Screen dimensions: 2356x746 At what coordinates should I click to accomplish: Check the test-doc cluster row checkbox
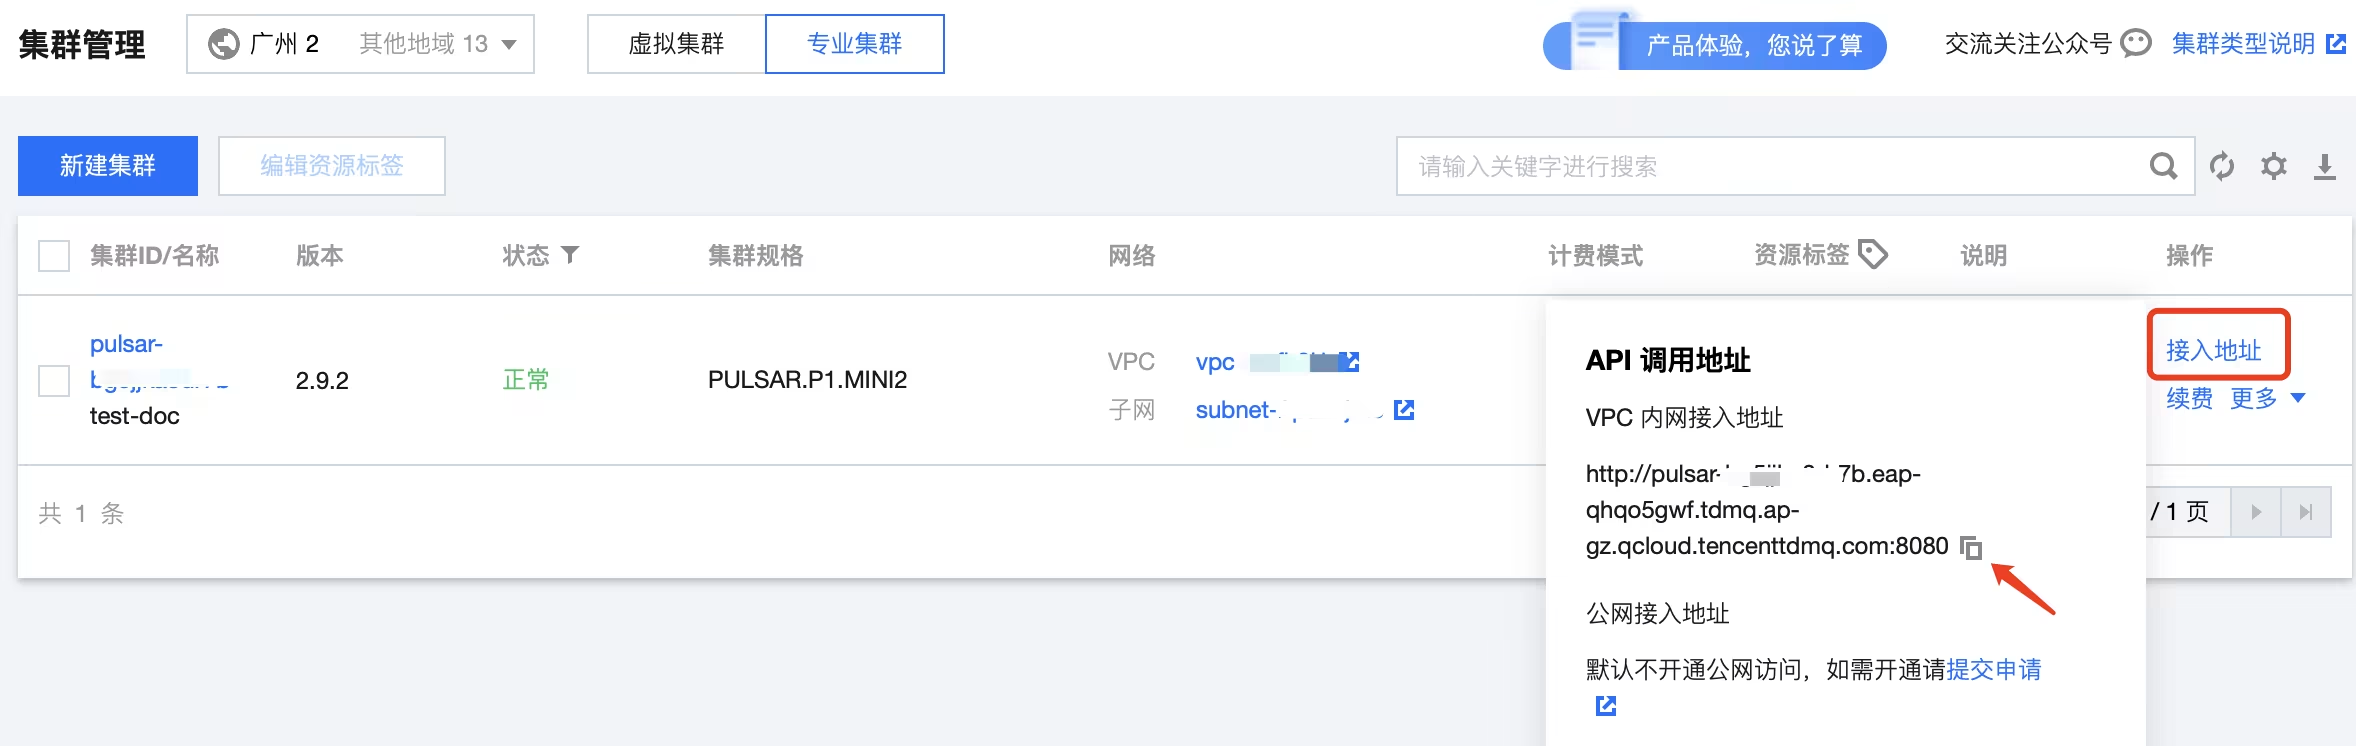pyautogui.click(x=54, y=381)
